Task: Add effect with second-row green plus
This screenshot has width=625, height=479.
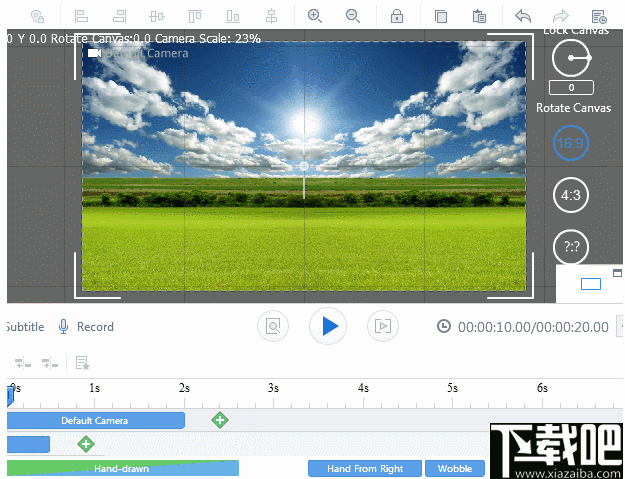Action: click(86, 444)
